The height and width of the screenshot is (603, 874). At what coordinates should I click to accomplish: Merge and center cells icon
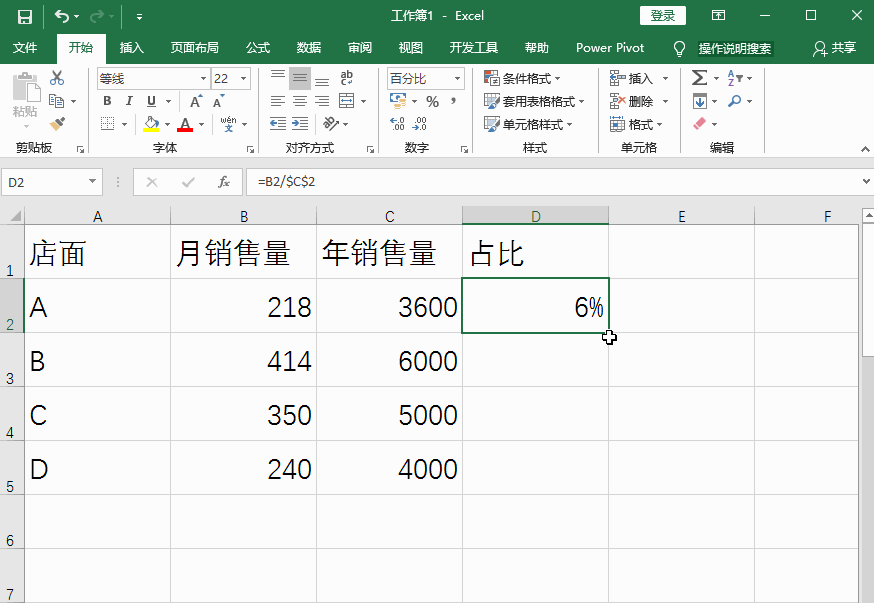tap(347, 101)
